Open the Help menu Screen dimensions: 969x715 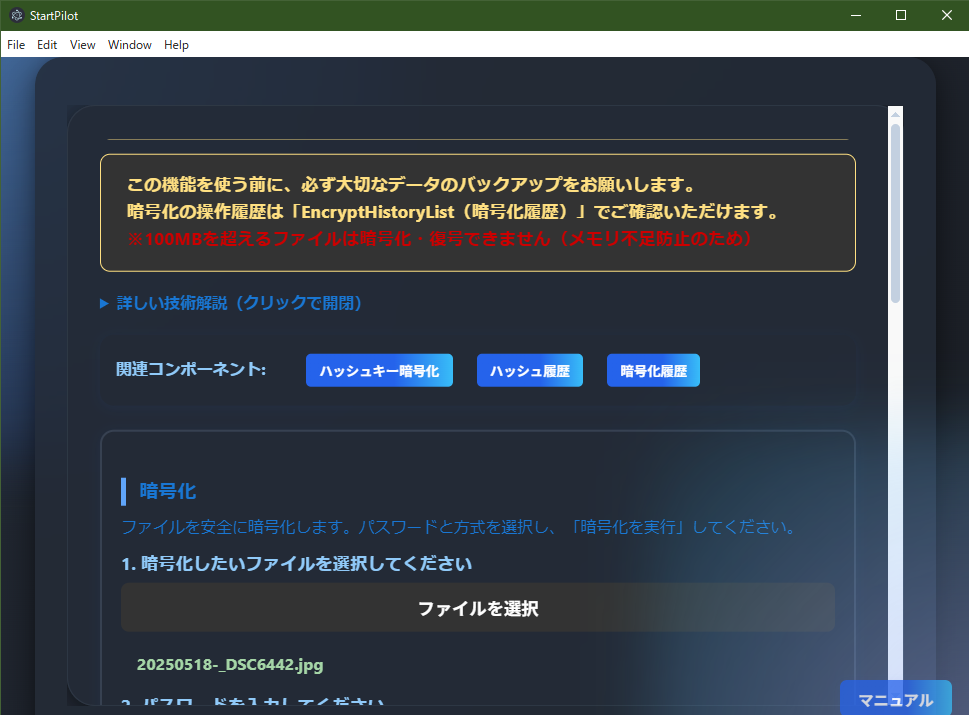(176, 45)
